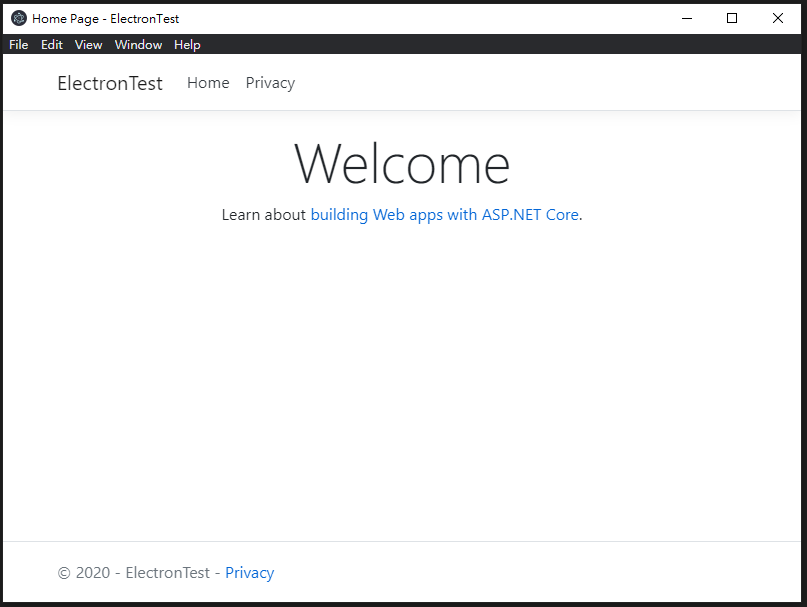Screen dimensions: 807x607
Task: Click the 2020 year in the footer
Action: coord(93,573)
